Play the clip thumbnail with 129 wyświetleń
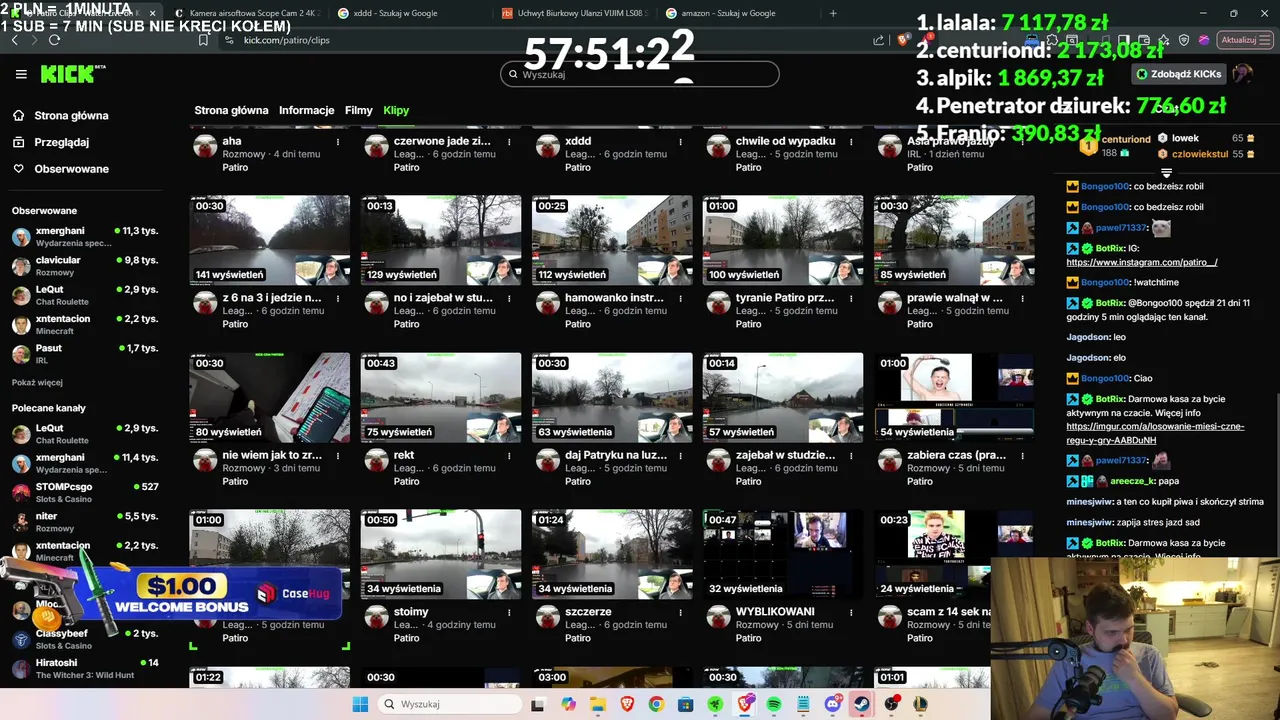 (441, 240)
